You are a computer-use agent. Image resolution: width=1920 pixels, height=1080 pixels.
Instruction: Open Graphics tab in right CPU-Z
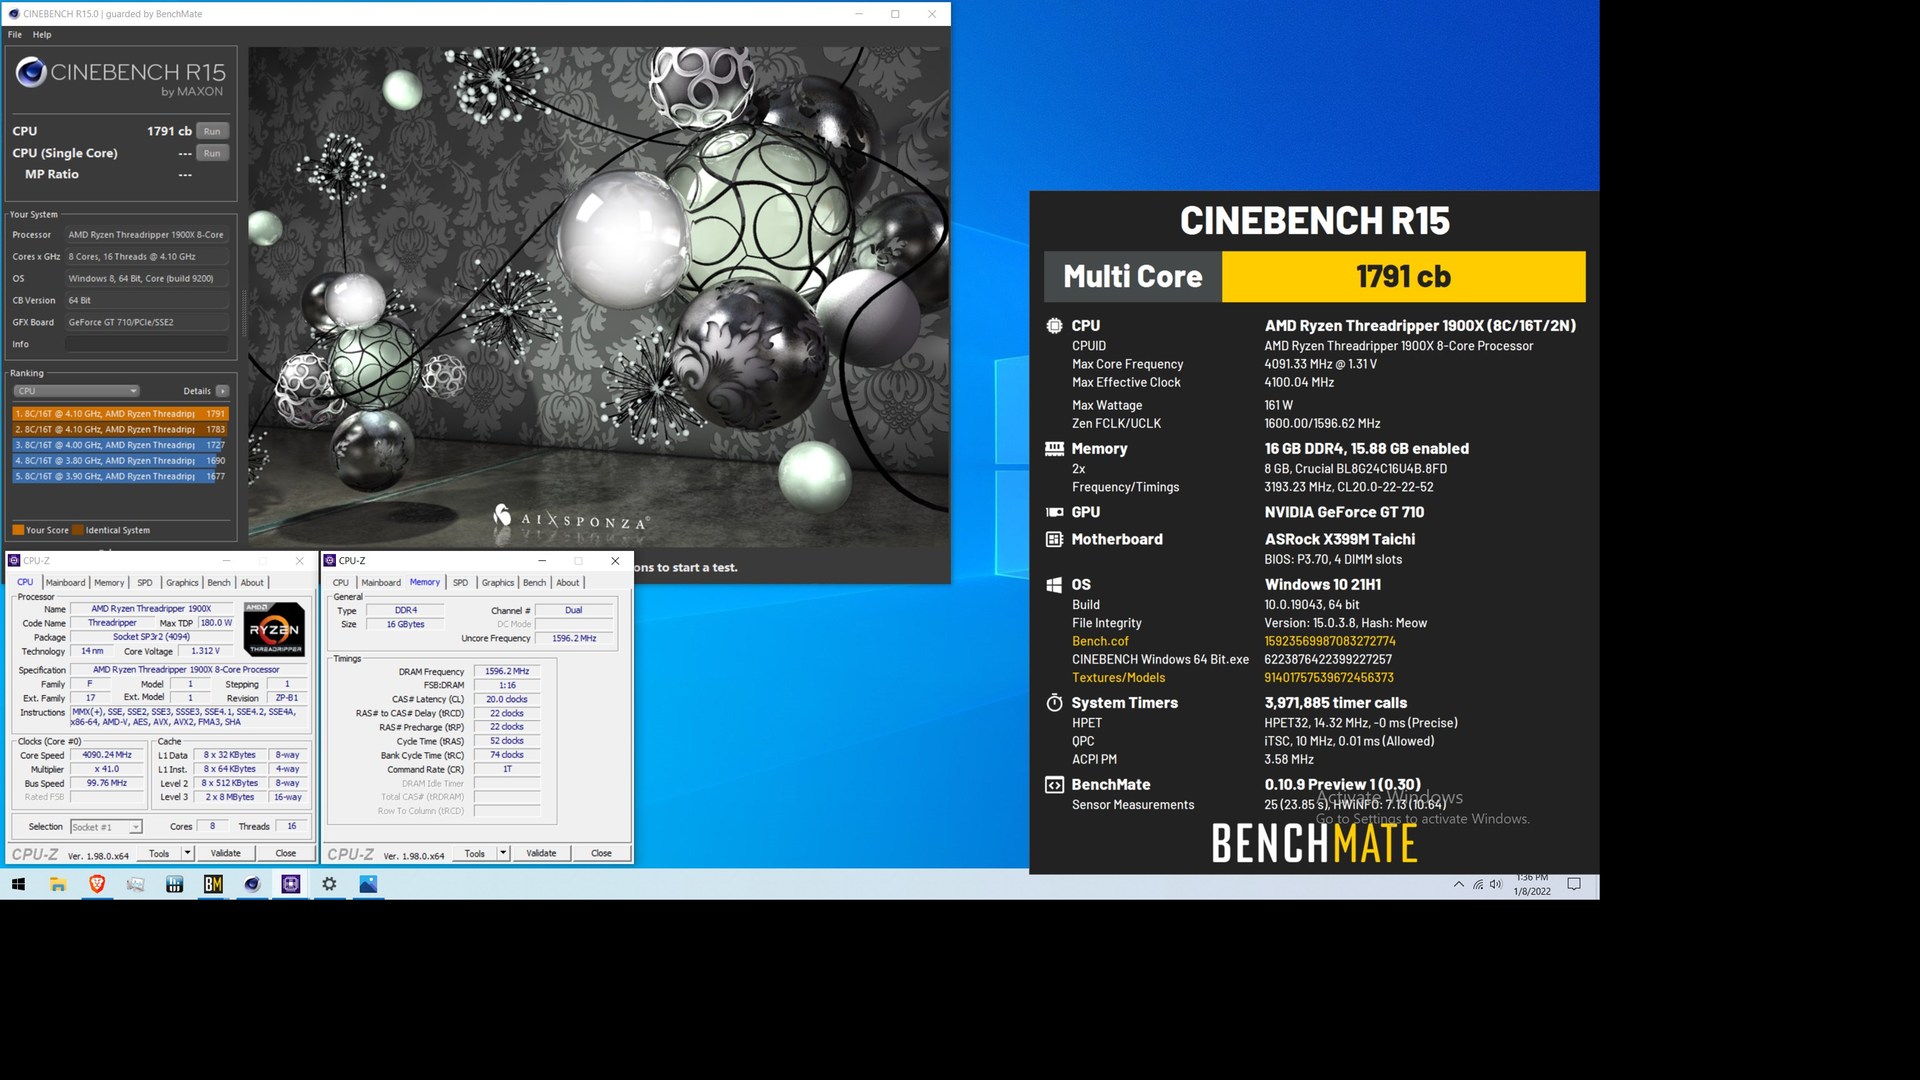point(498,583)
